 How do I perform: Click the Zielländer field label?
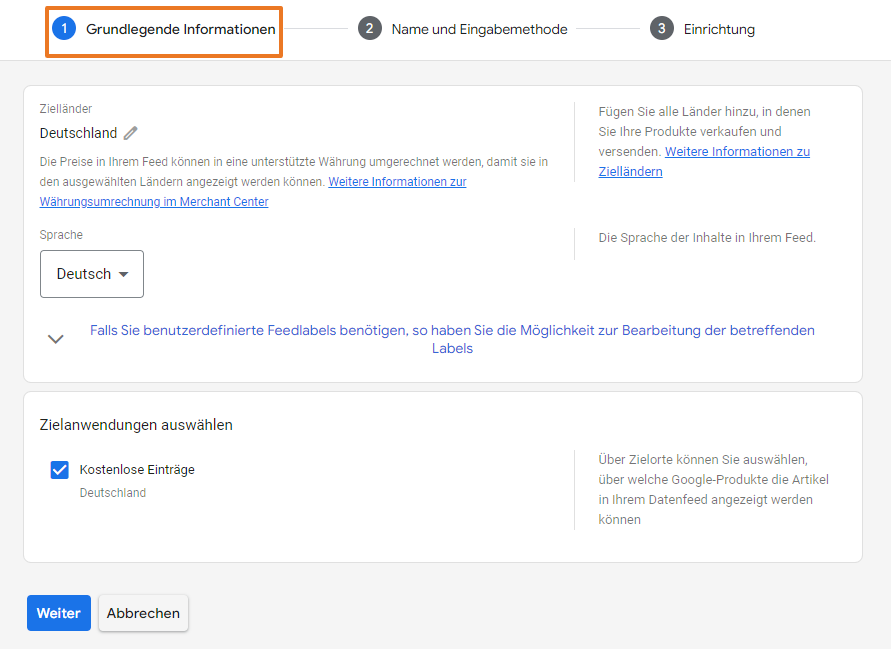click(66, 109)
